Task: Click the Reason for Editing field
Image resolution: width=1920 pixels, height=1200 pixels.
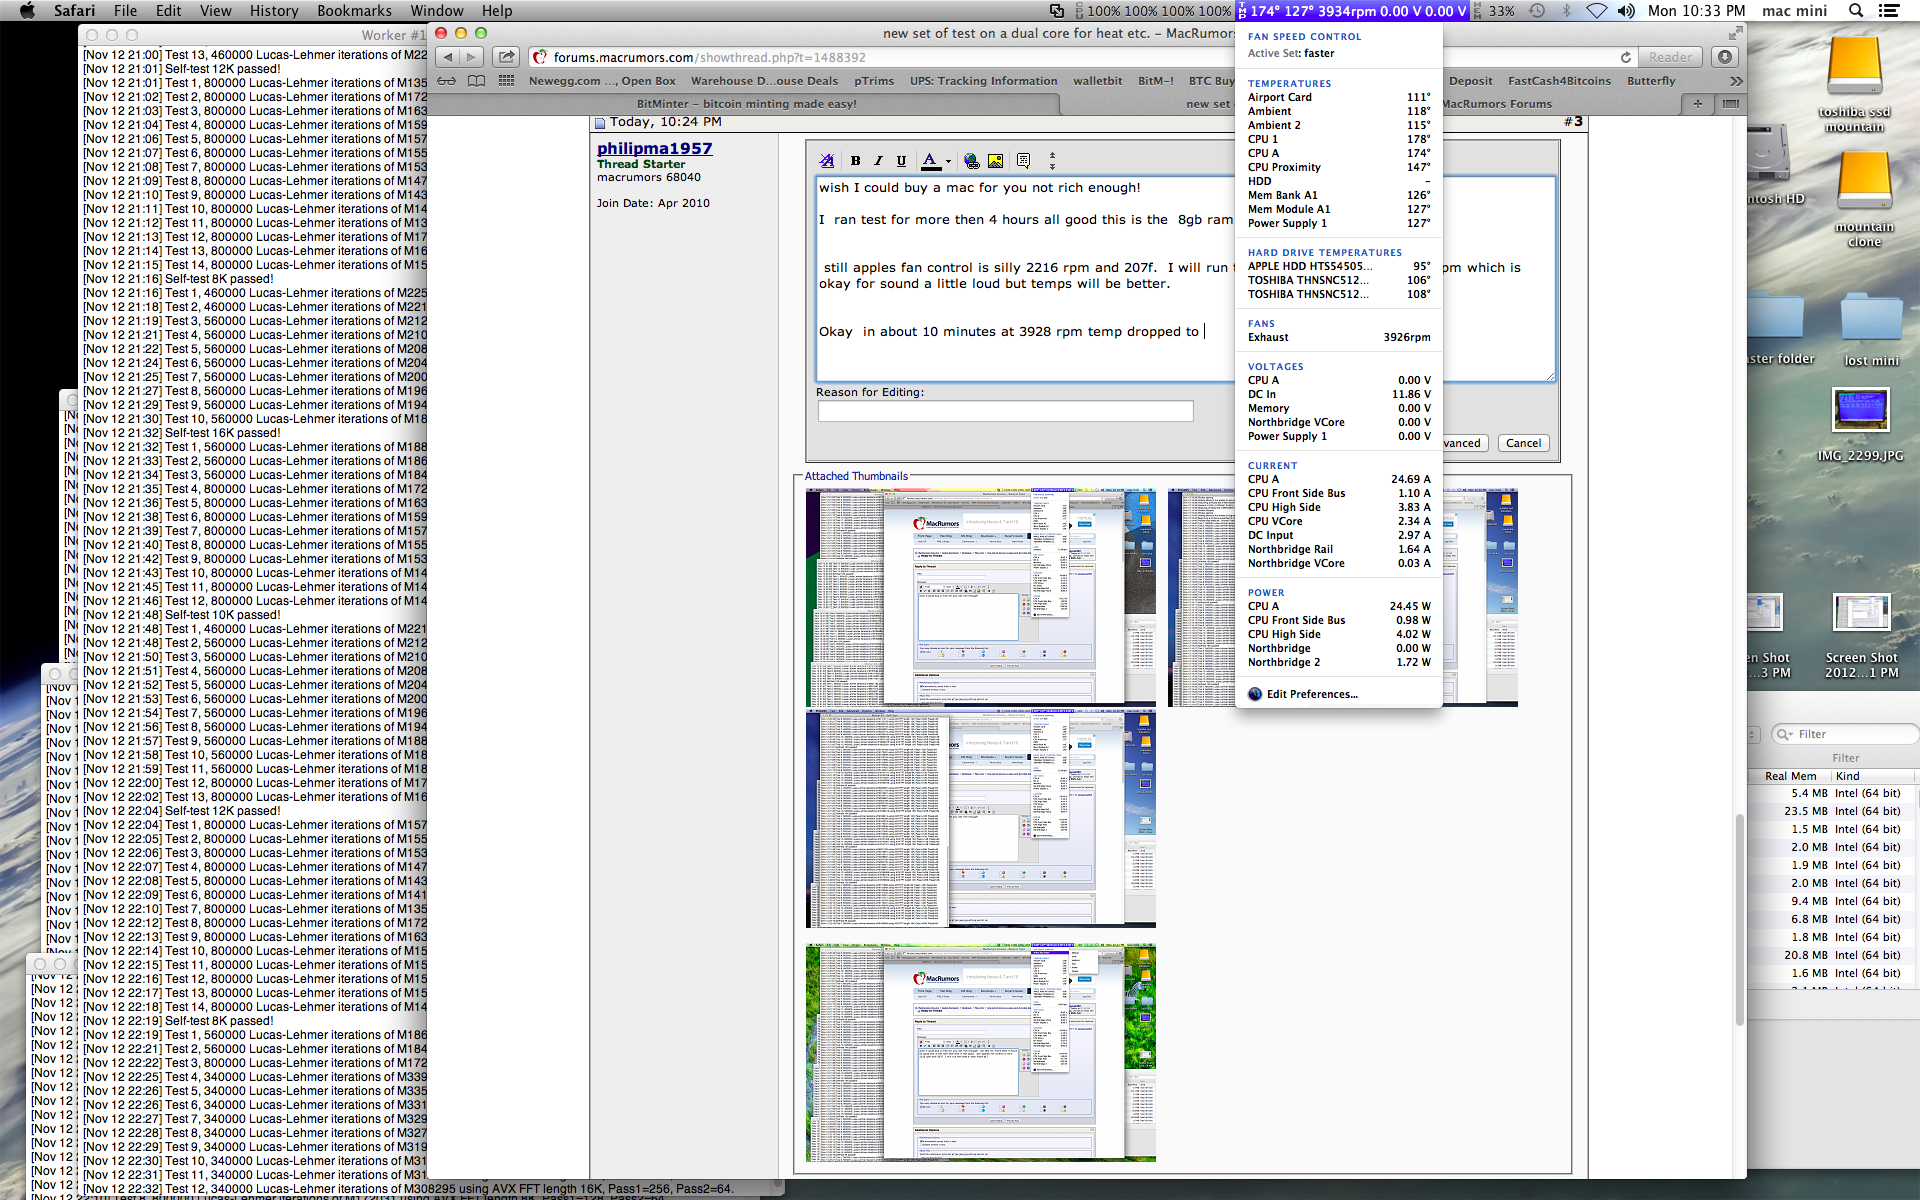Action: (1004, 411)
